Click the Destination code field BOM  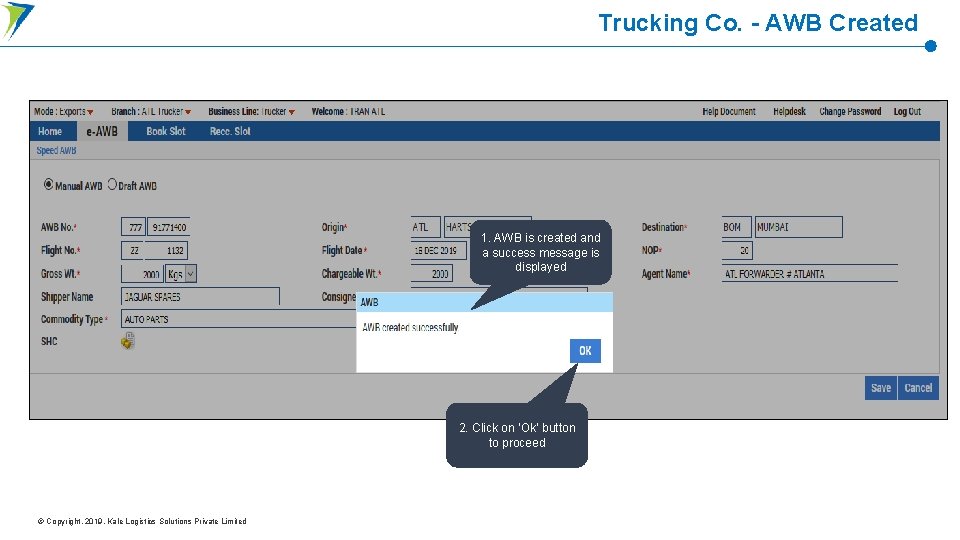click(x=736, y=227)
